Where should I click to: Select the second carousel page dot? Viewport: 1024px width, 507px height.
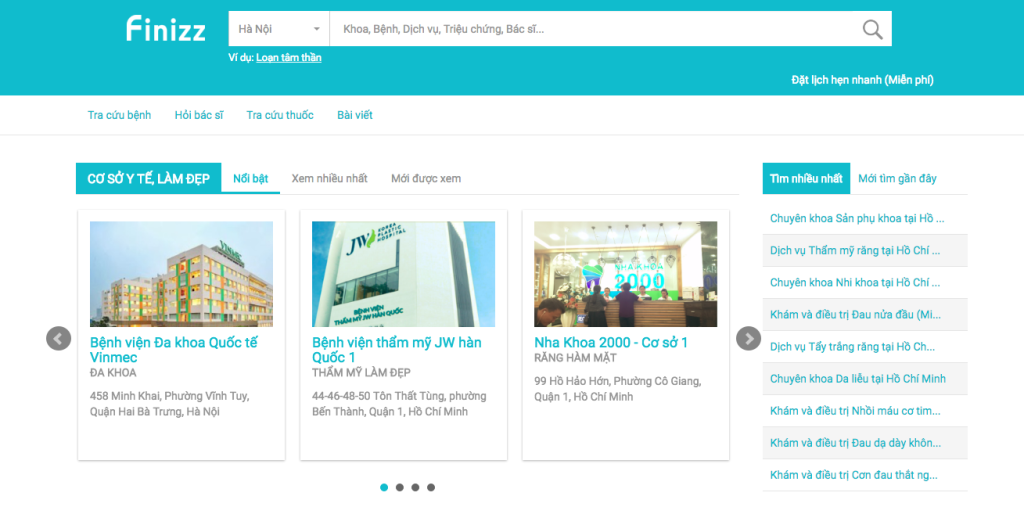400,487
